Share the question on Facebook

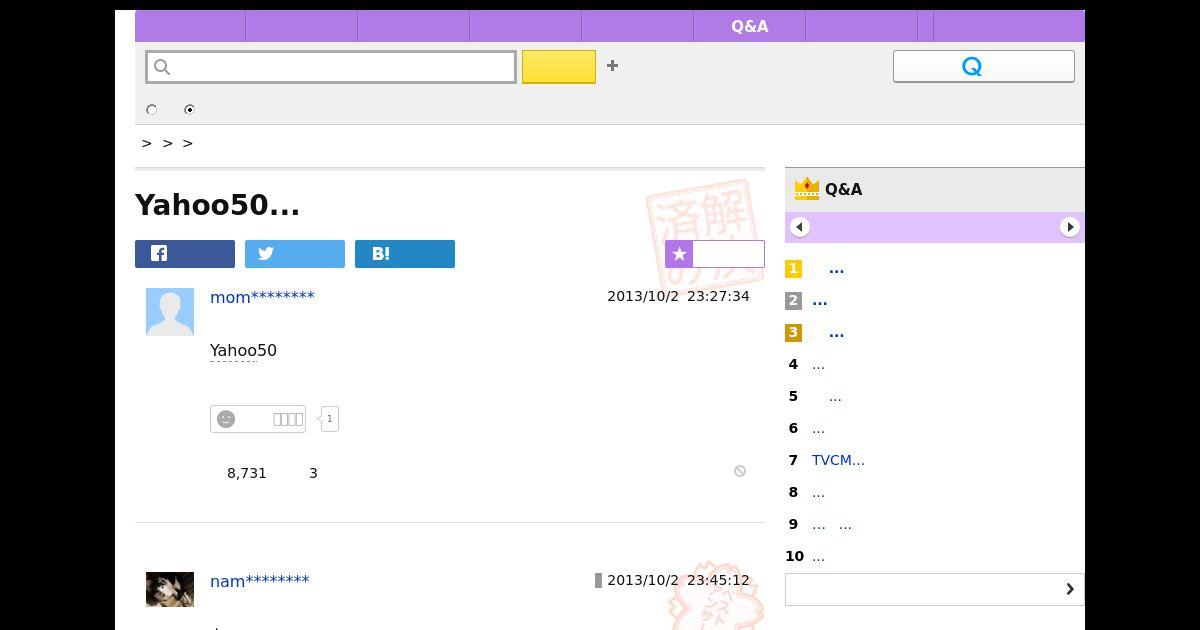[185, 254]
